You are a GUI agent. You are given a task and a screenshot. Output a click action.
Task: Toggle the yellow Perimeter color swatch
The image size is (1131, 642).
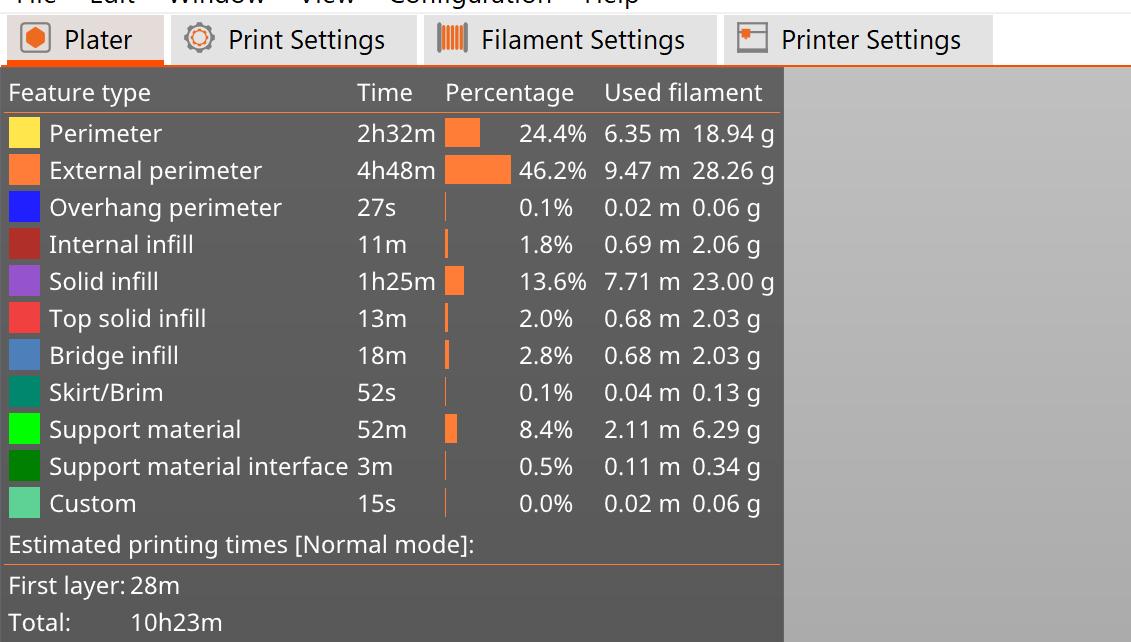[24, 133]
